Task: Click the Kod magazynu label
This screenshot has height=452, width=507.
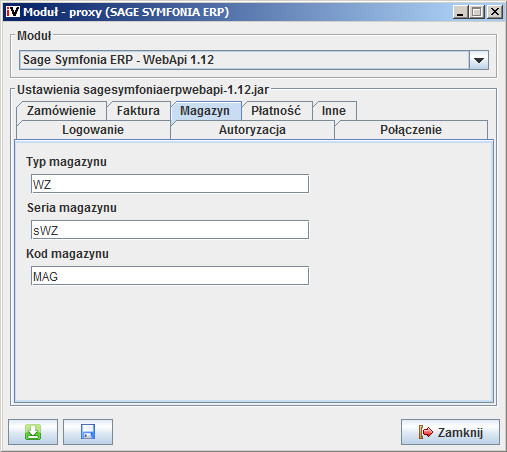Action: click(x=67, y=254)
